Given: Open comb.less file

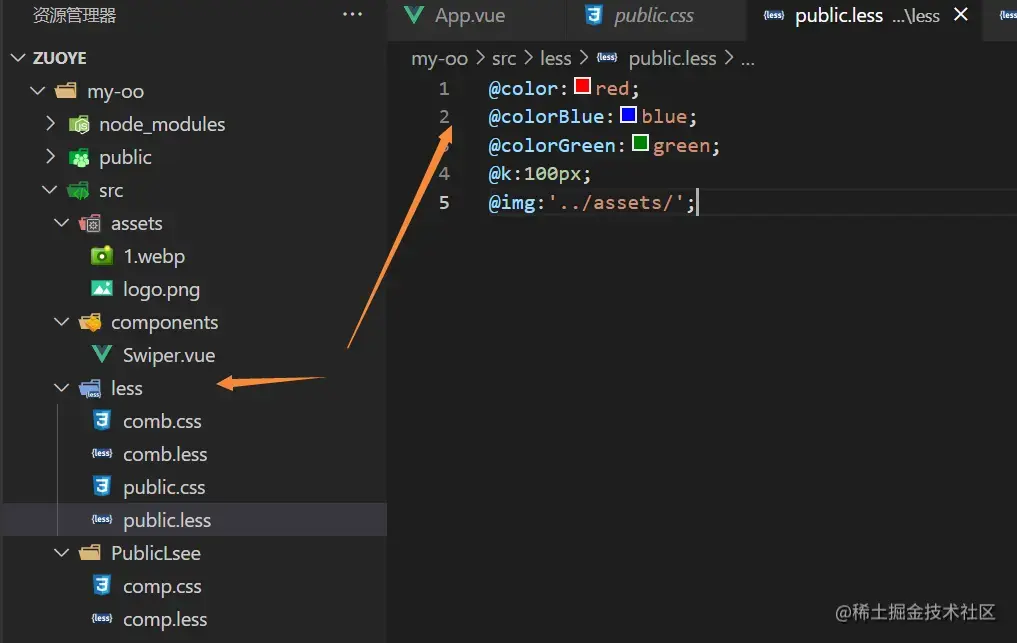Looking at the screenshot, I should [x=165, y=454].
